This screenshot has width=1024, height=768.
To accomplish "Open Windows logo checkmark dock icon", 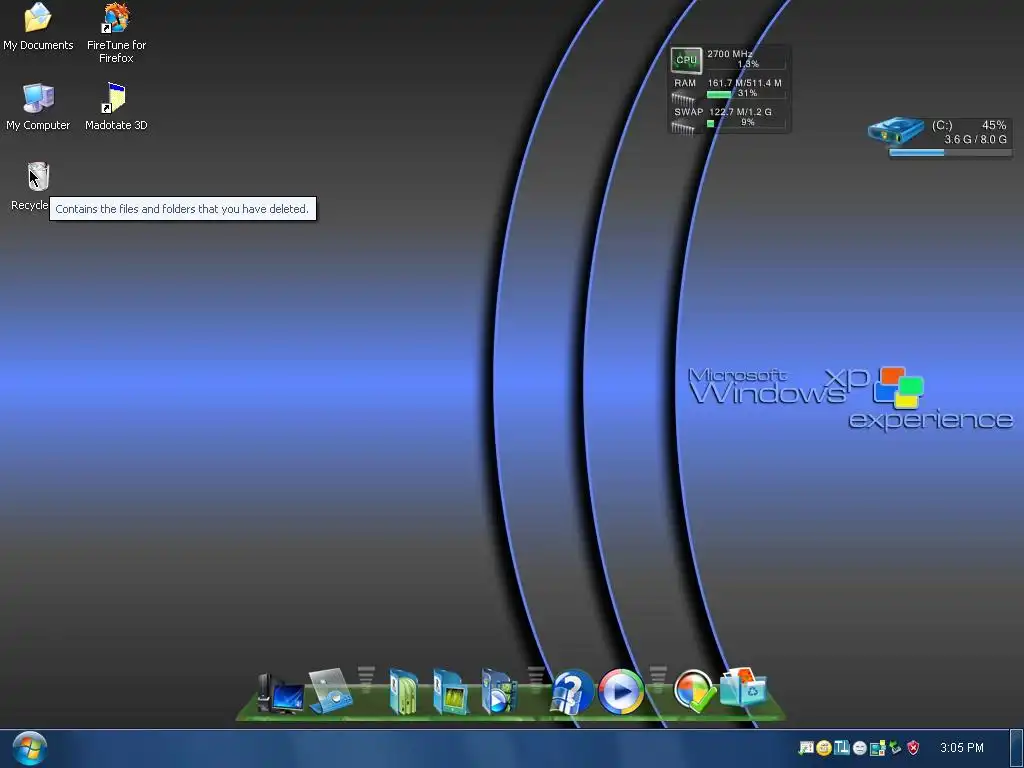I will [694, 691].
